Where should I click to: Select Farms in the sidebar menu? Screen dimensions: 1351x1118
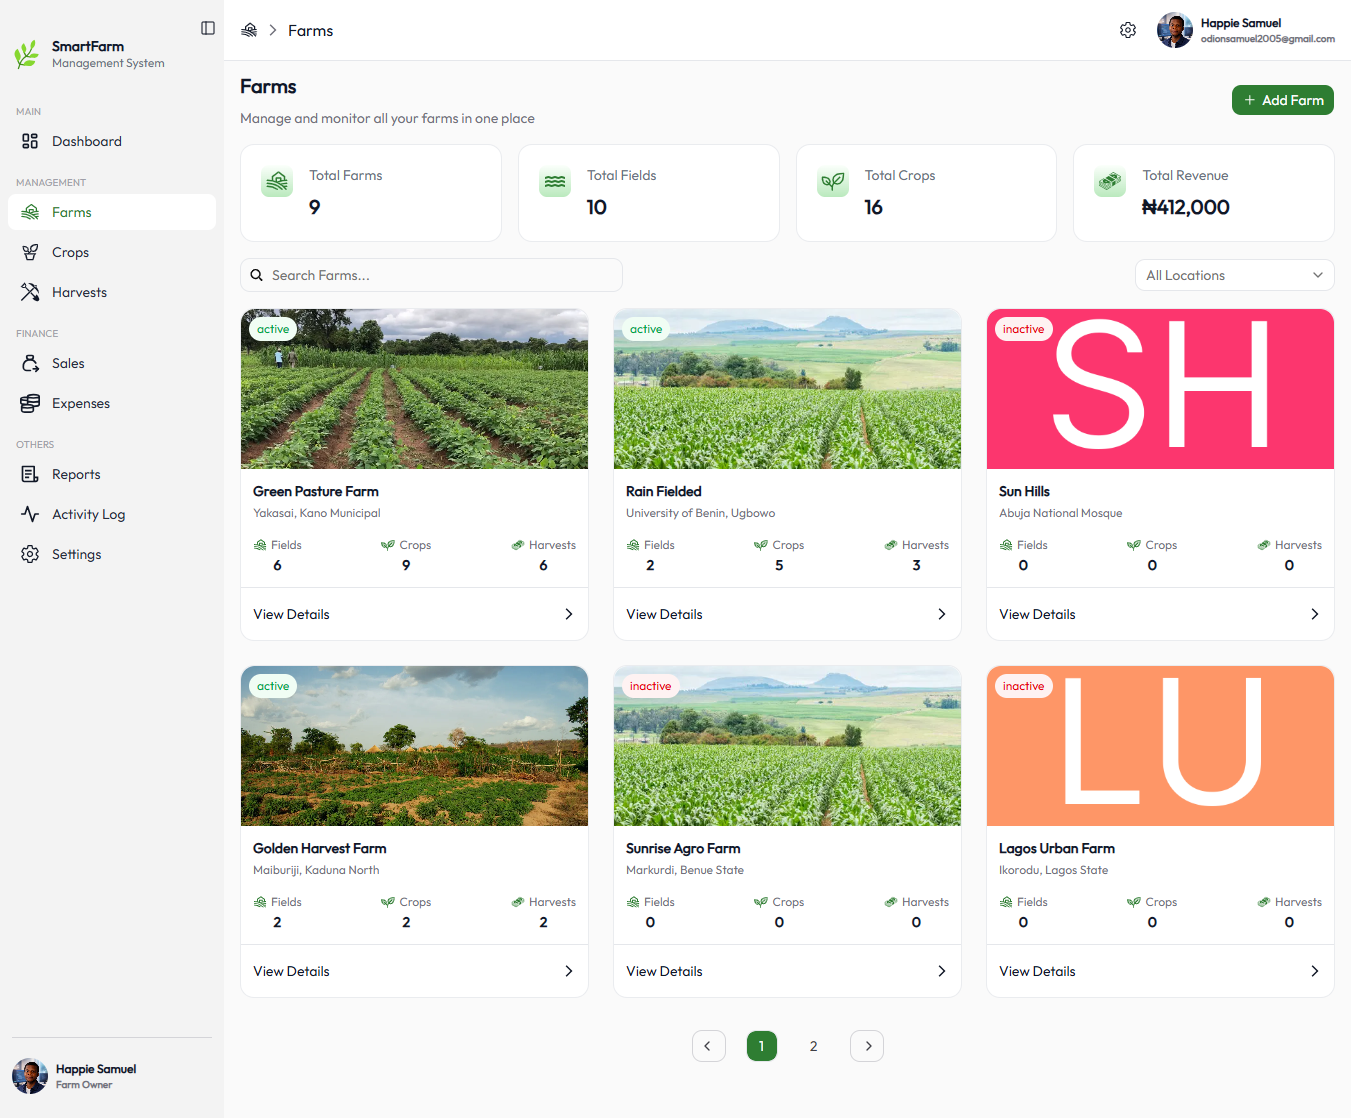pos(112,212)
